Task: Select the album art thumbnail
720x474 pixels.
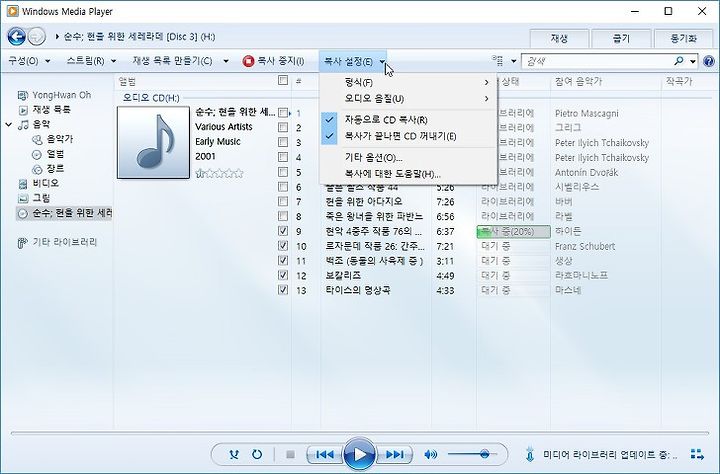Action: [x=153, y=142]
